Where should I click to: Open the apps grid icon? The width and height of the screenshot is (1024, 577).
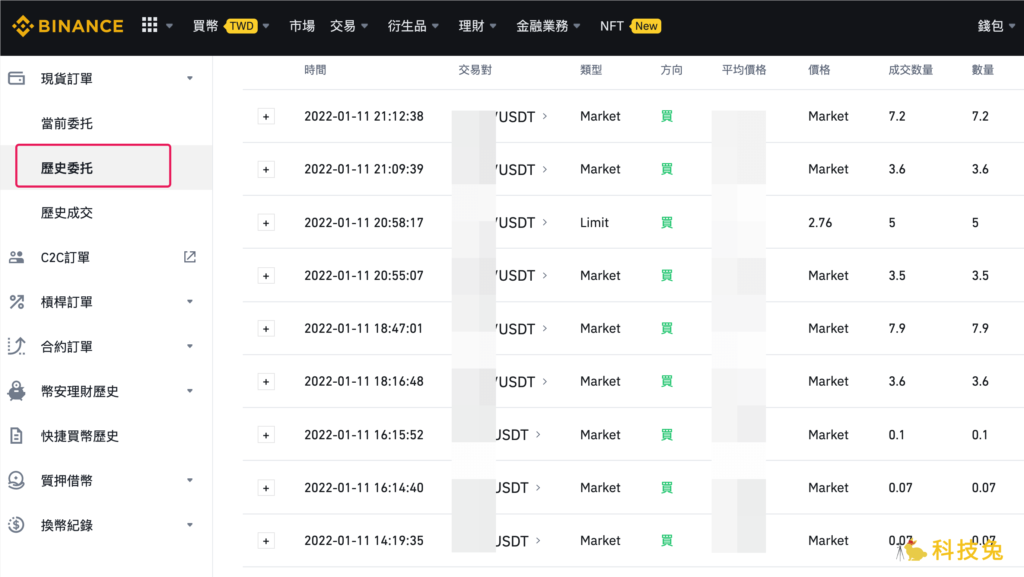(150, 25)
